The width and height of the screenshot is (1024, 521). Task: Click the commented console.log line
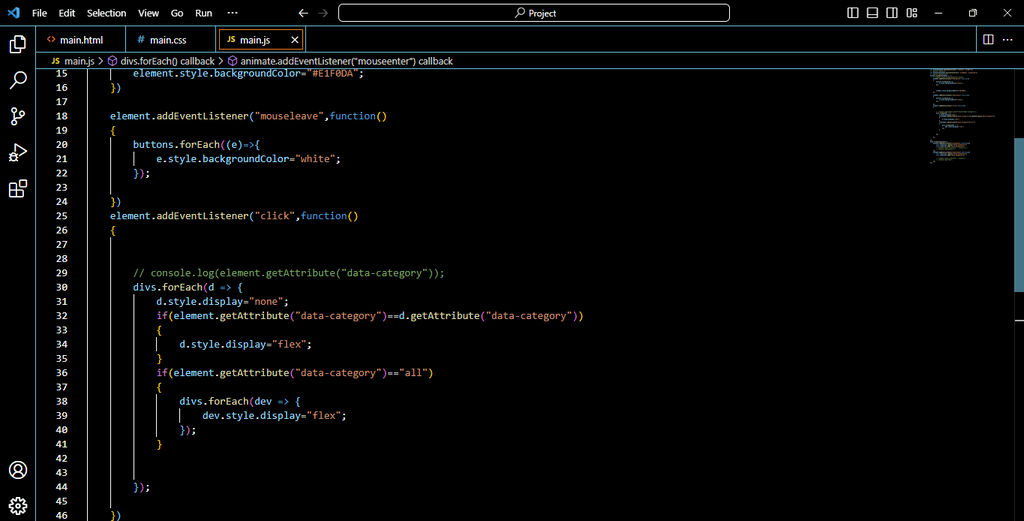click(x=289, y=273)
